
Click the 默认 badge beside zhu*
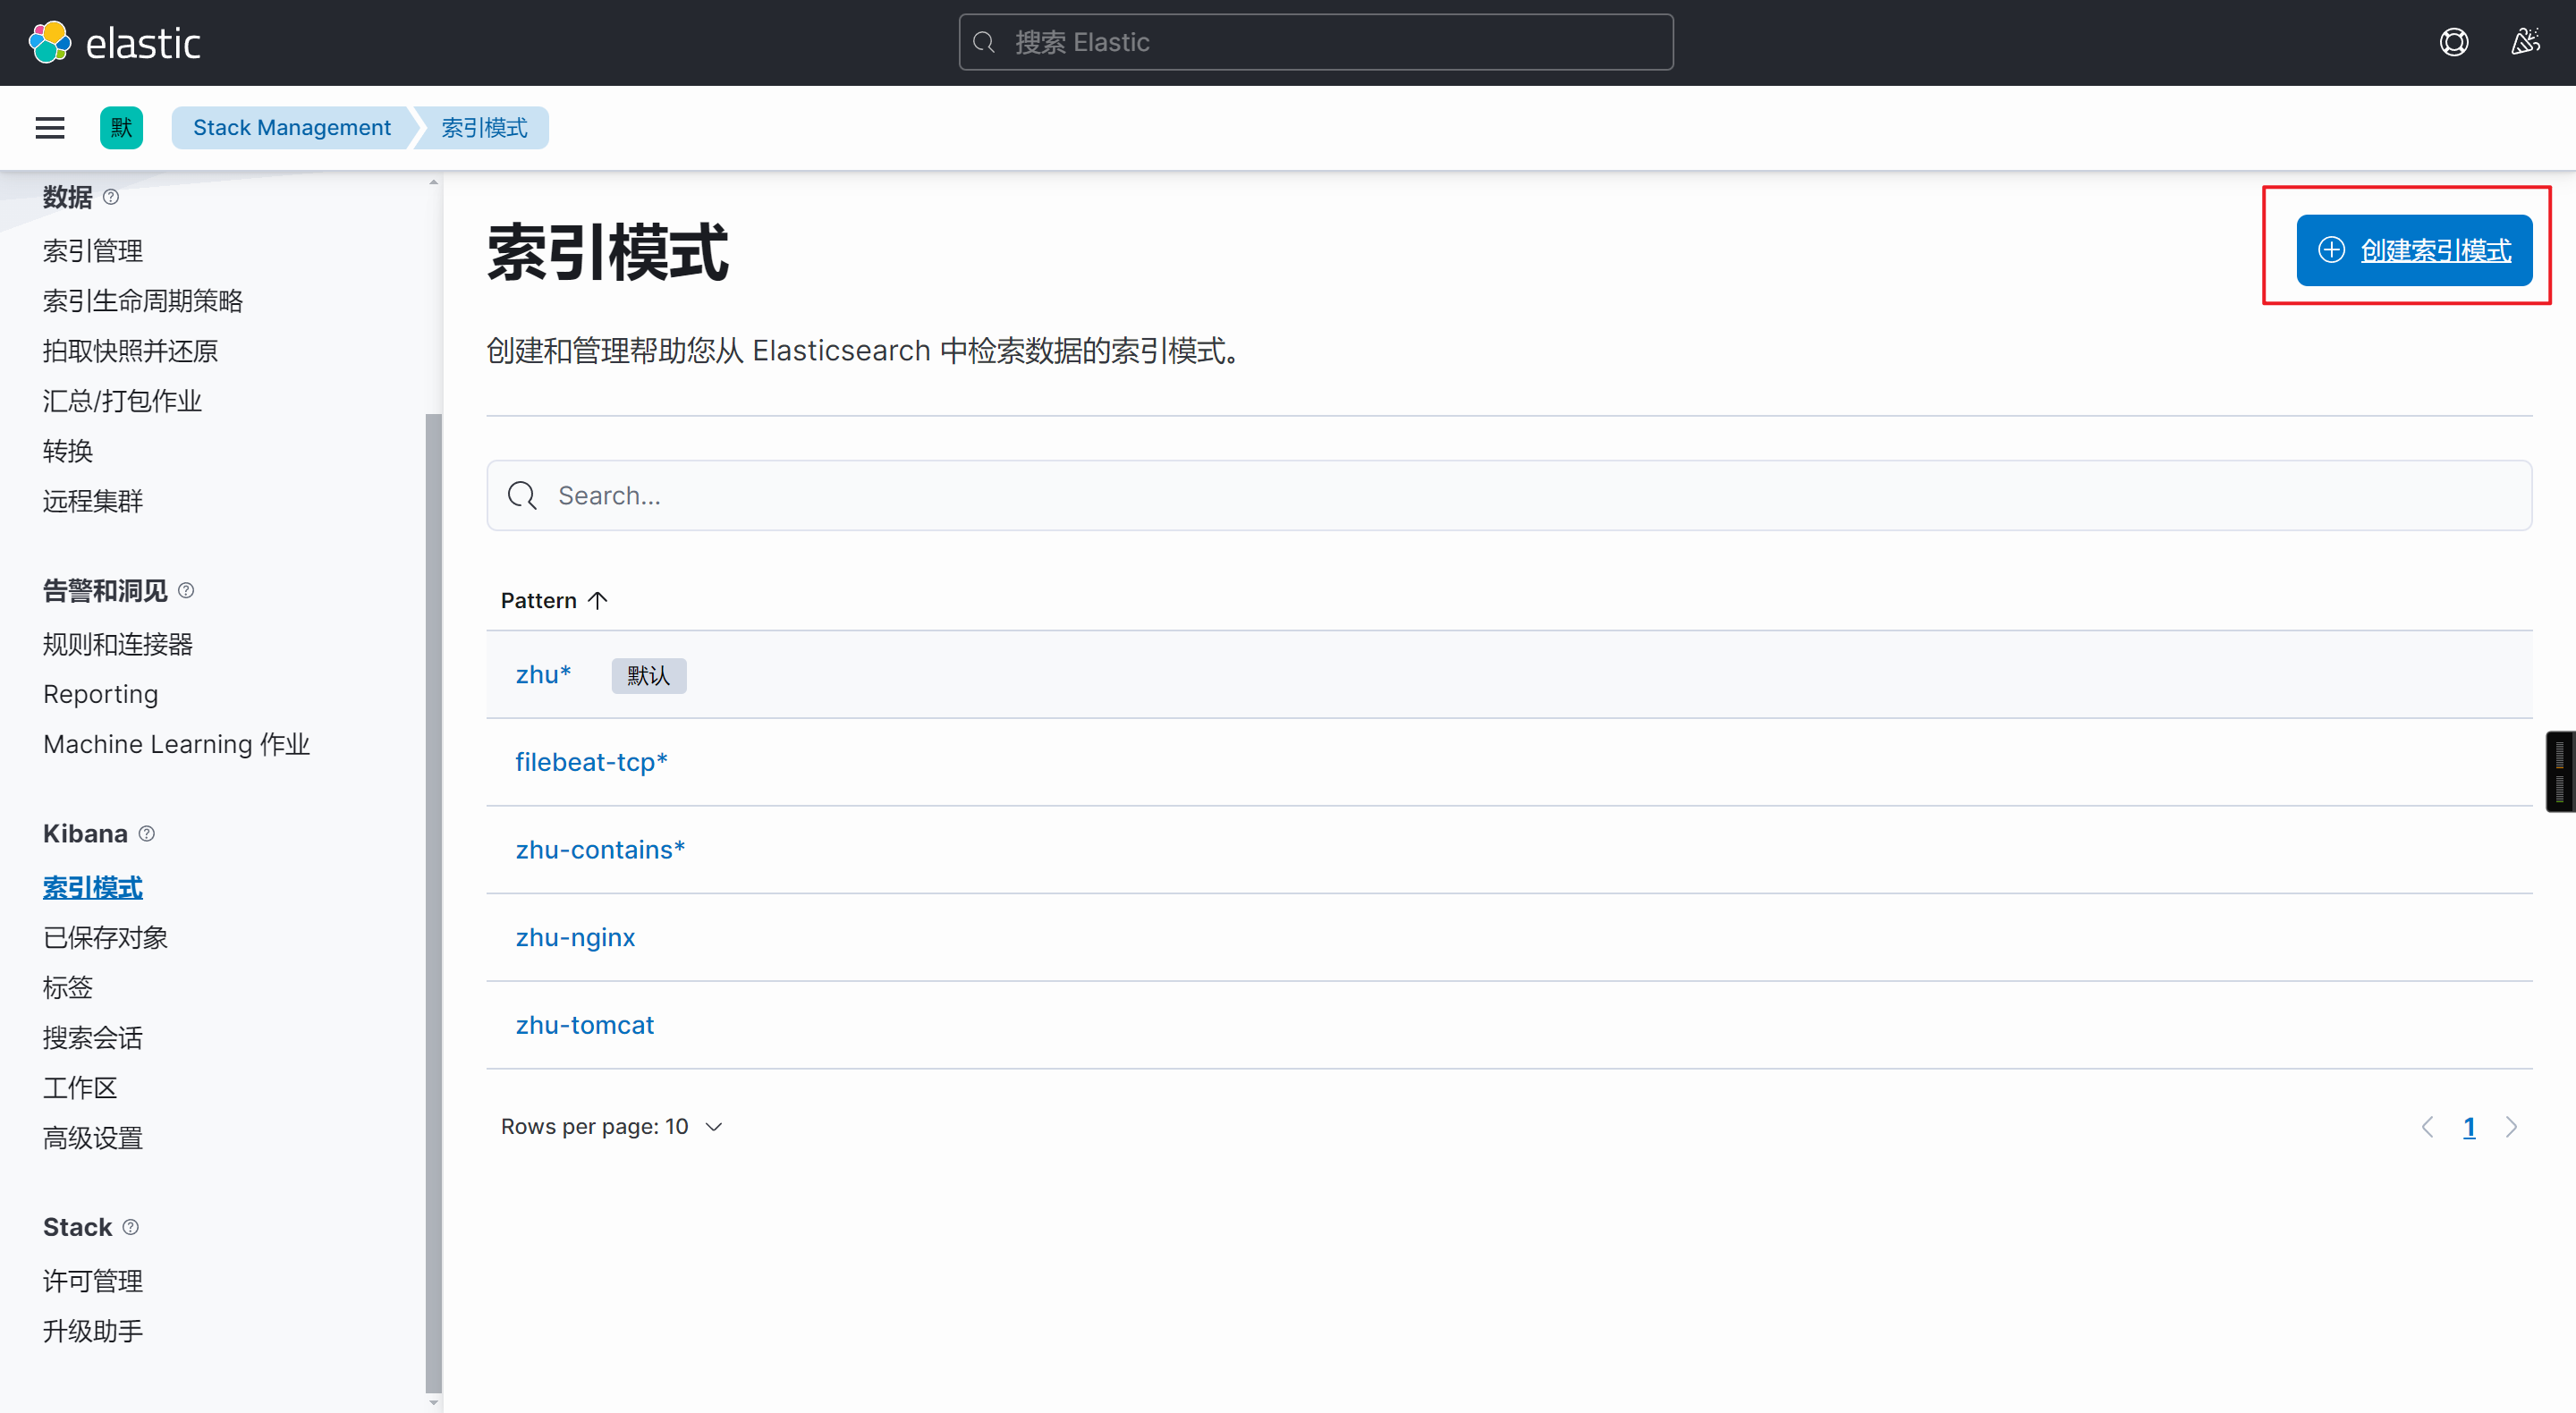[649, 676]
